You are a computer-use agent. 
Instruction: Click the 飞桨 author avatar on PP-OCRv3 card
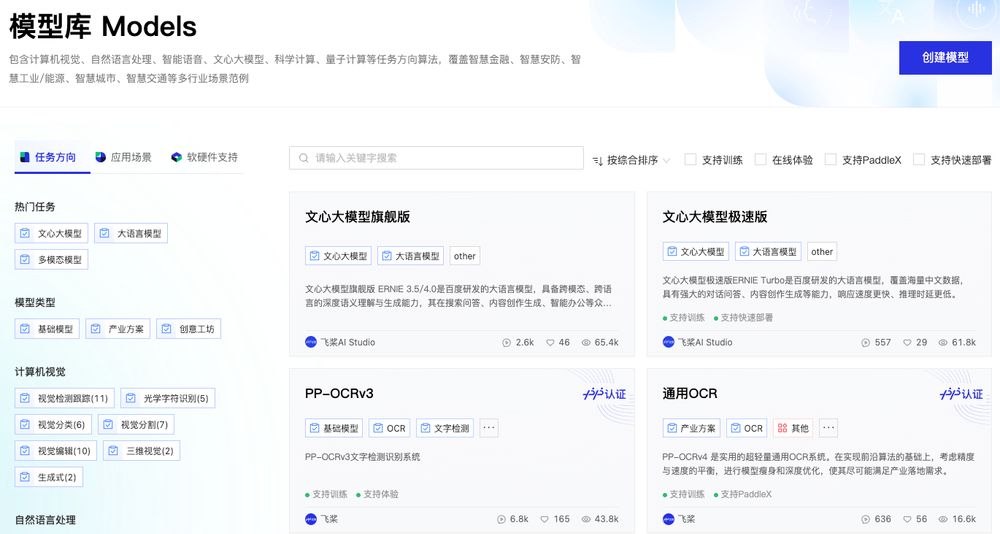311,519
